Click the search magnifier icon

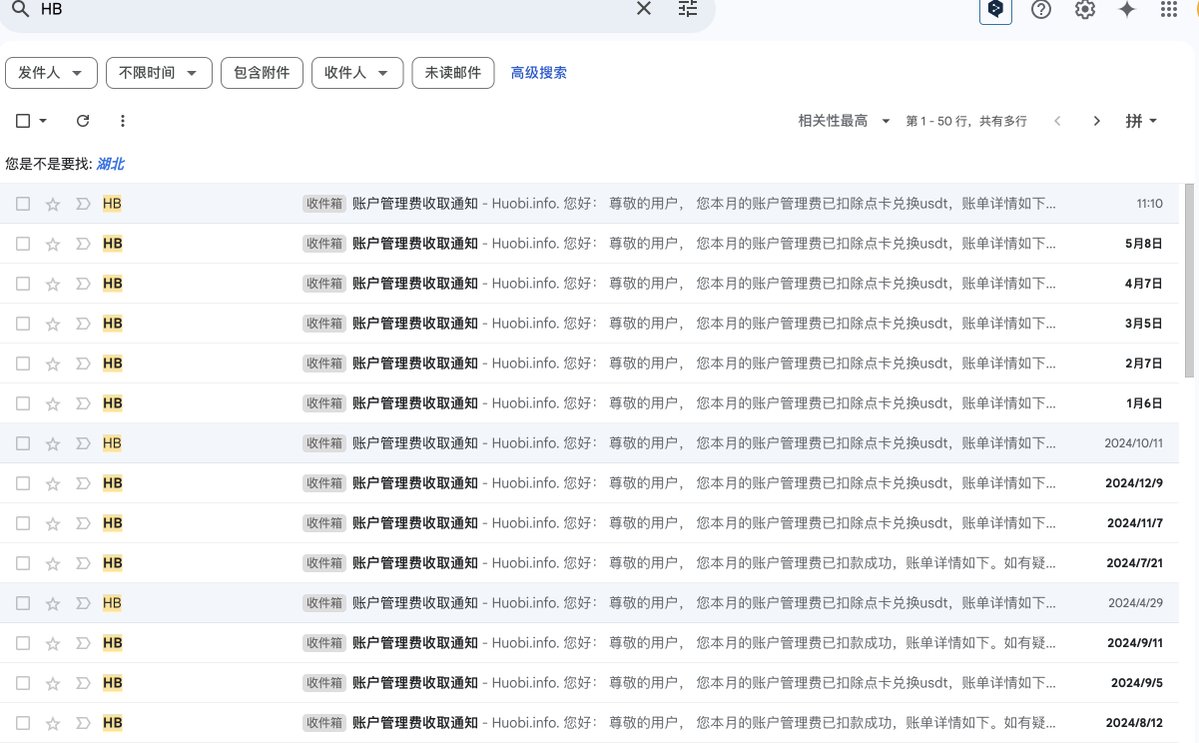coord(21,9)
